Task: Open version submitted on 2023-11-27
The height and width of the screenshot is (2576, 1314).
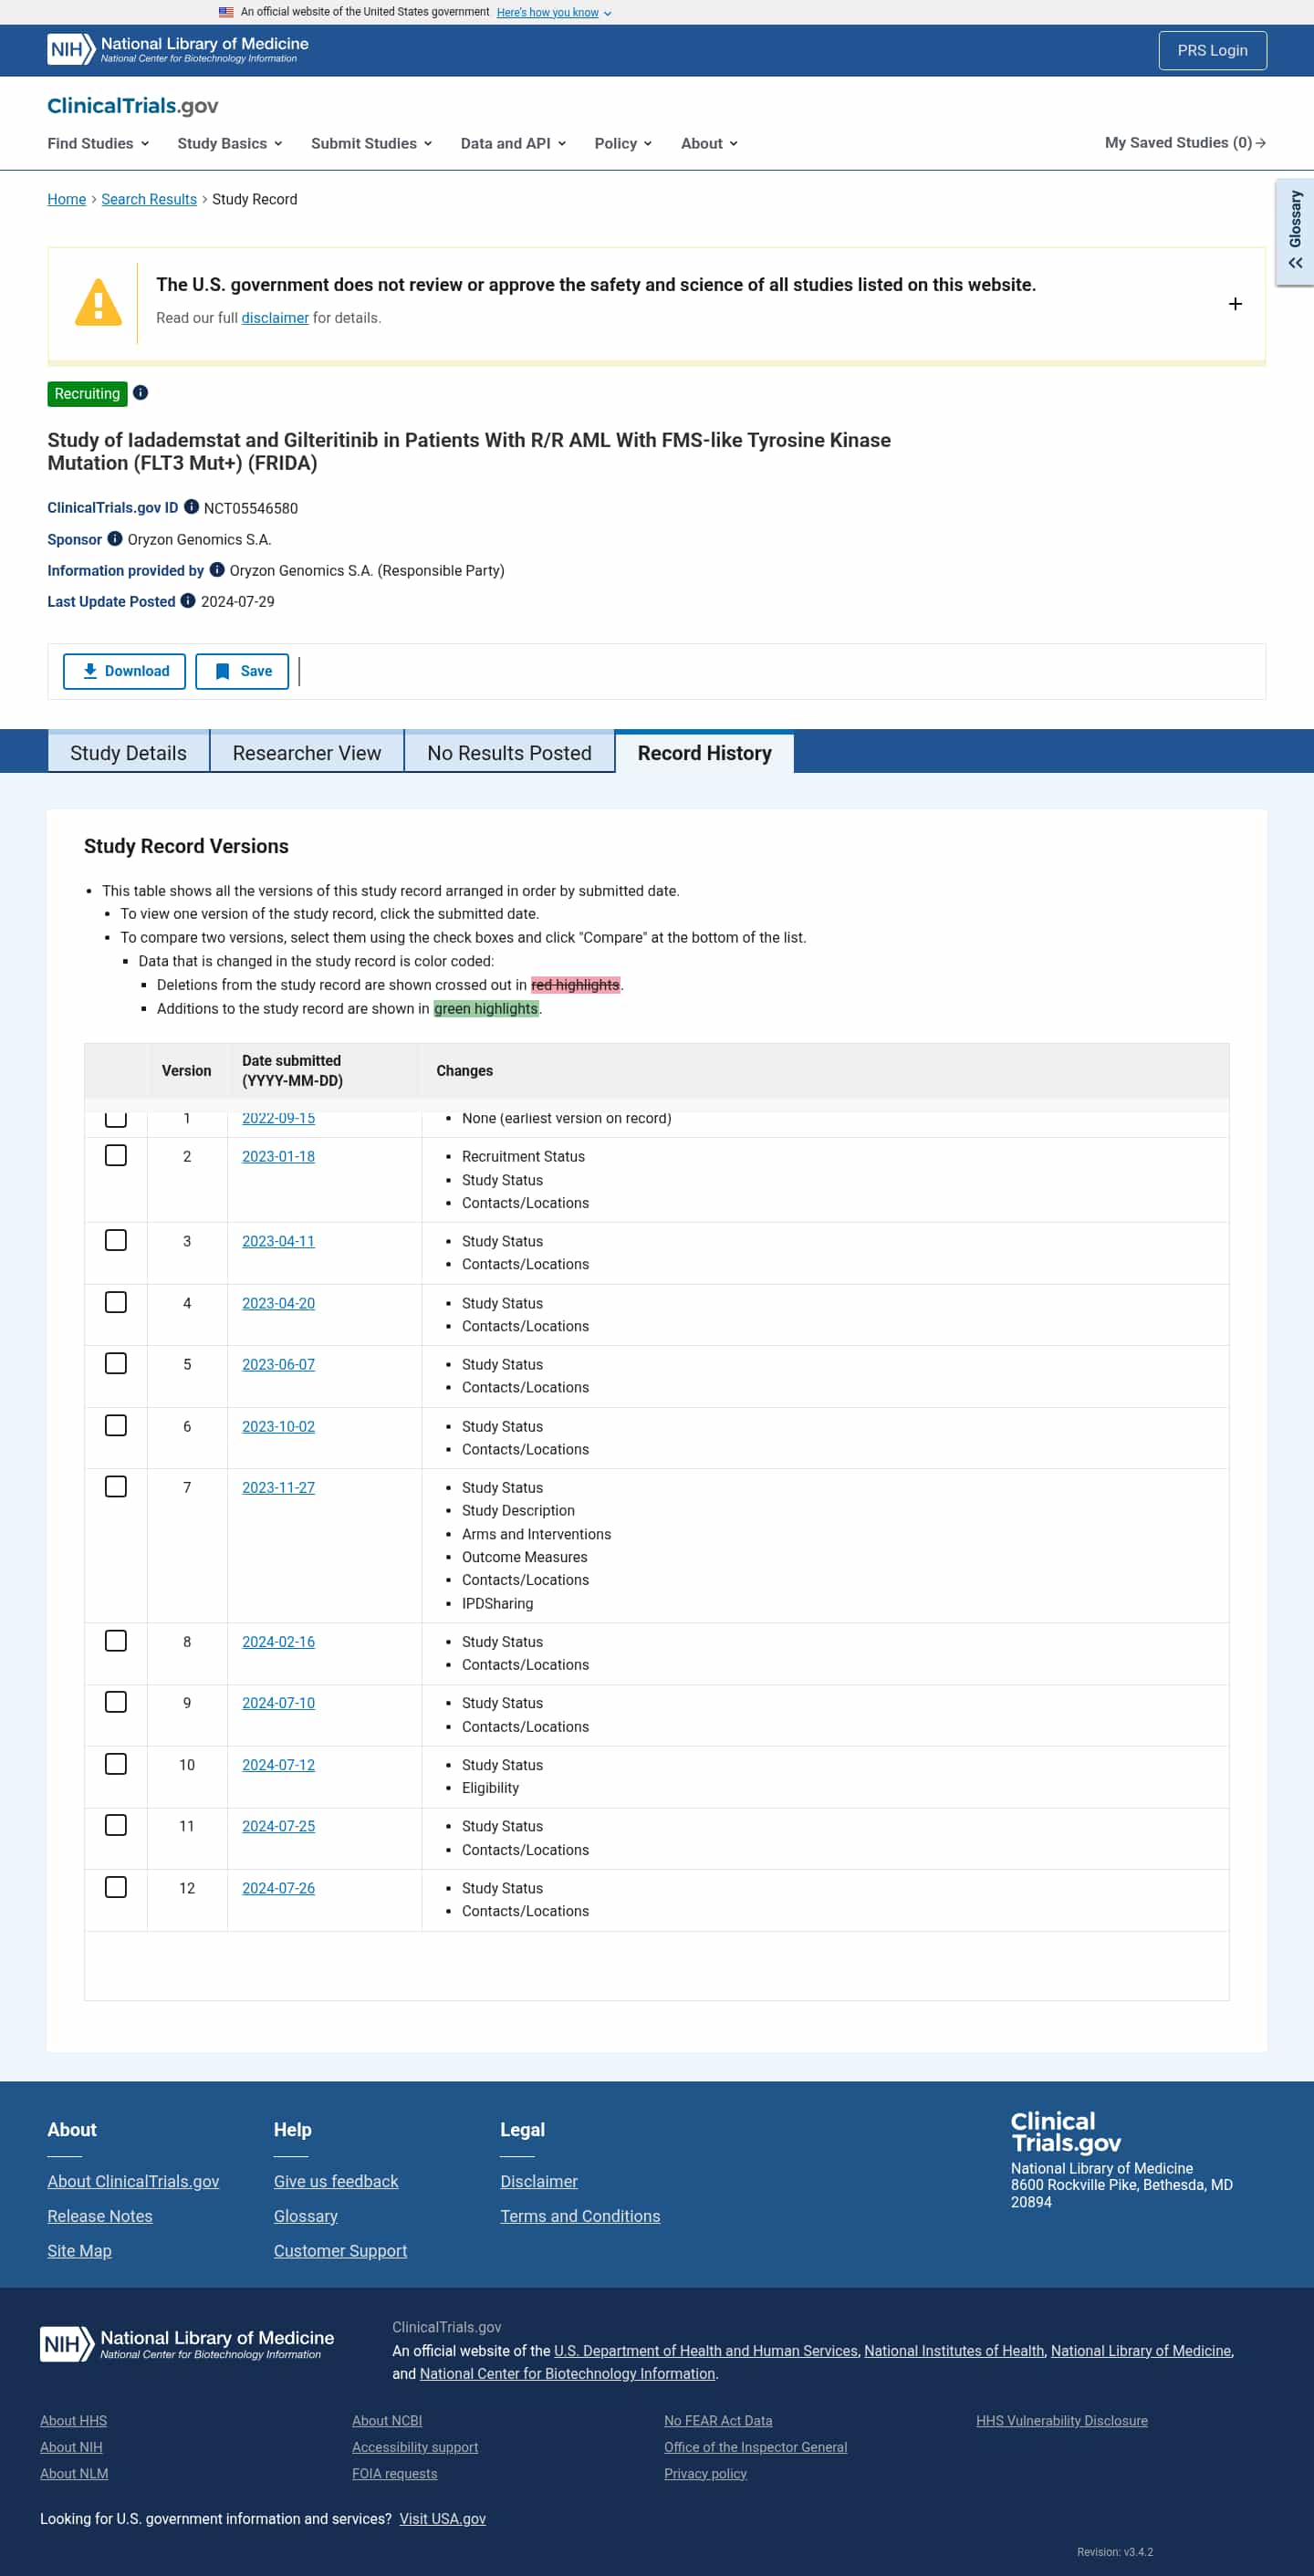Action: click(278, 1487)
